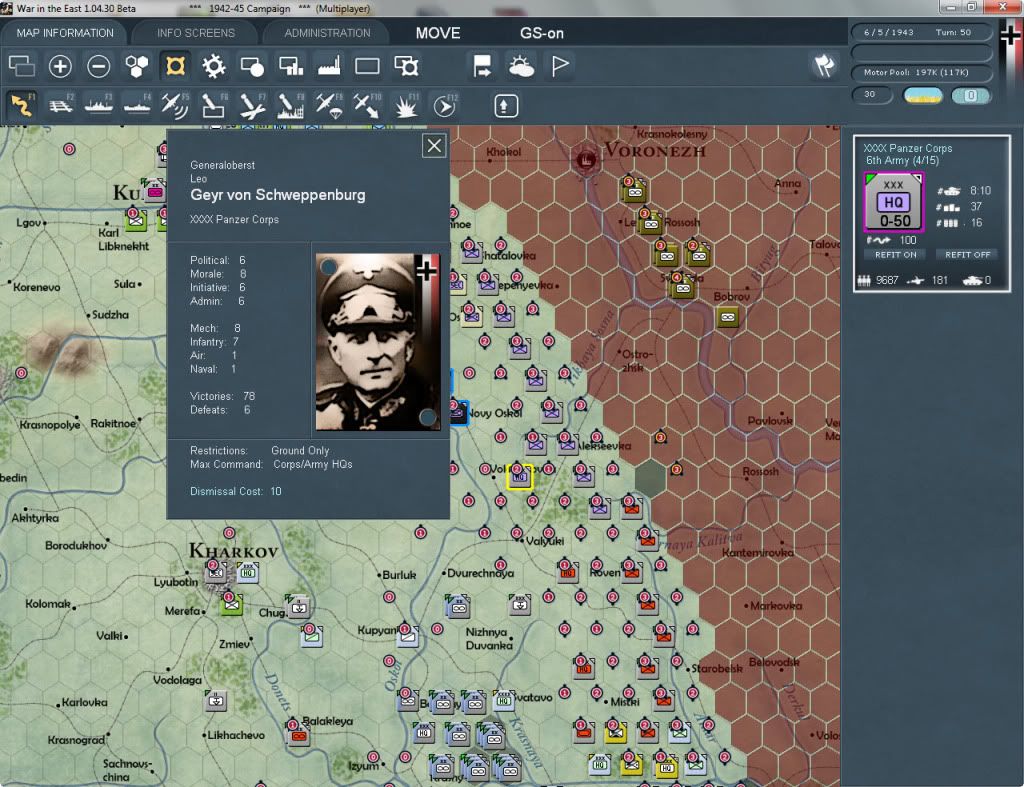Select the Move mode F1 icon

click(22, 105)
